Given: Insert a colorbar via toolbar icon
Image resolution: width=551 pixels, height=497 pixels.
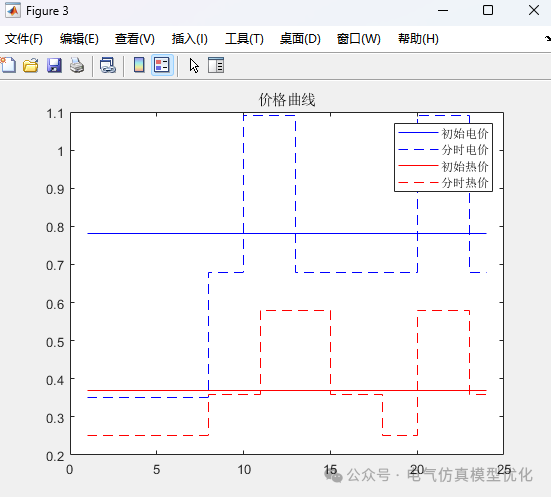Looking at the screenshot, I should (139, 65).
